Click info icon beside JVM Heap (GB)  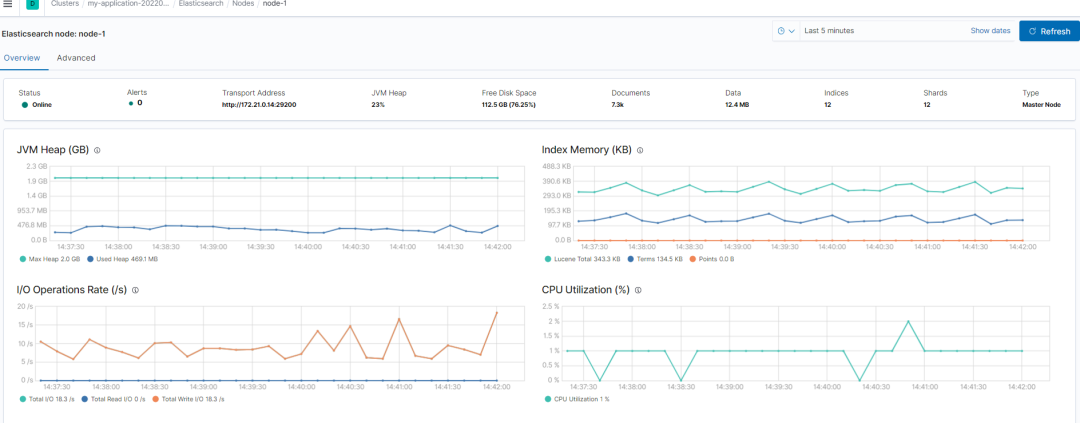point(97,150)
